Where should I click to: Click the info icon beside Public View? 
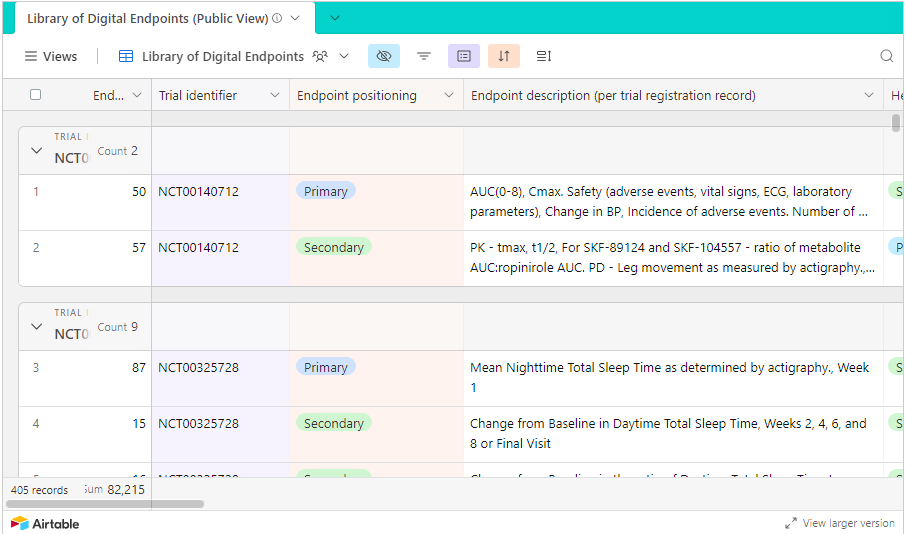point(277,18)
